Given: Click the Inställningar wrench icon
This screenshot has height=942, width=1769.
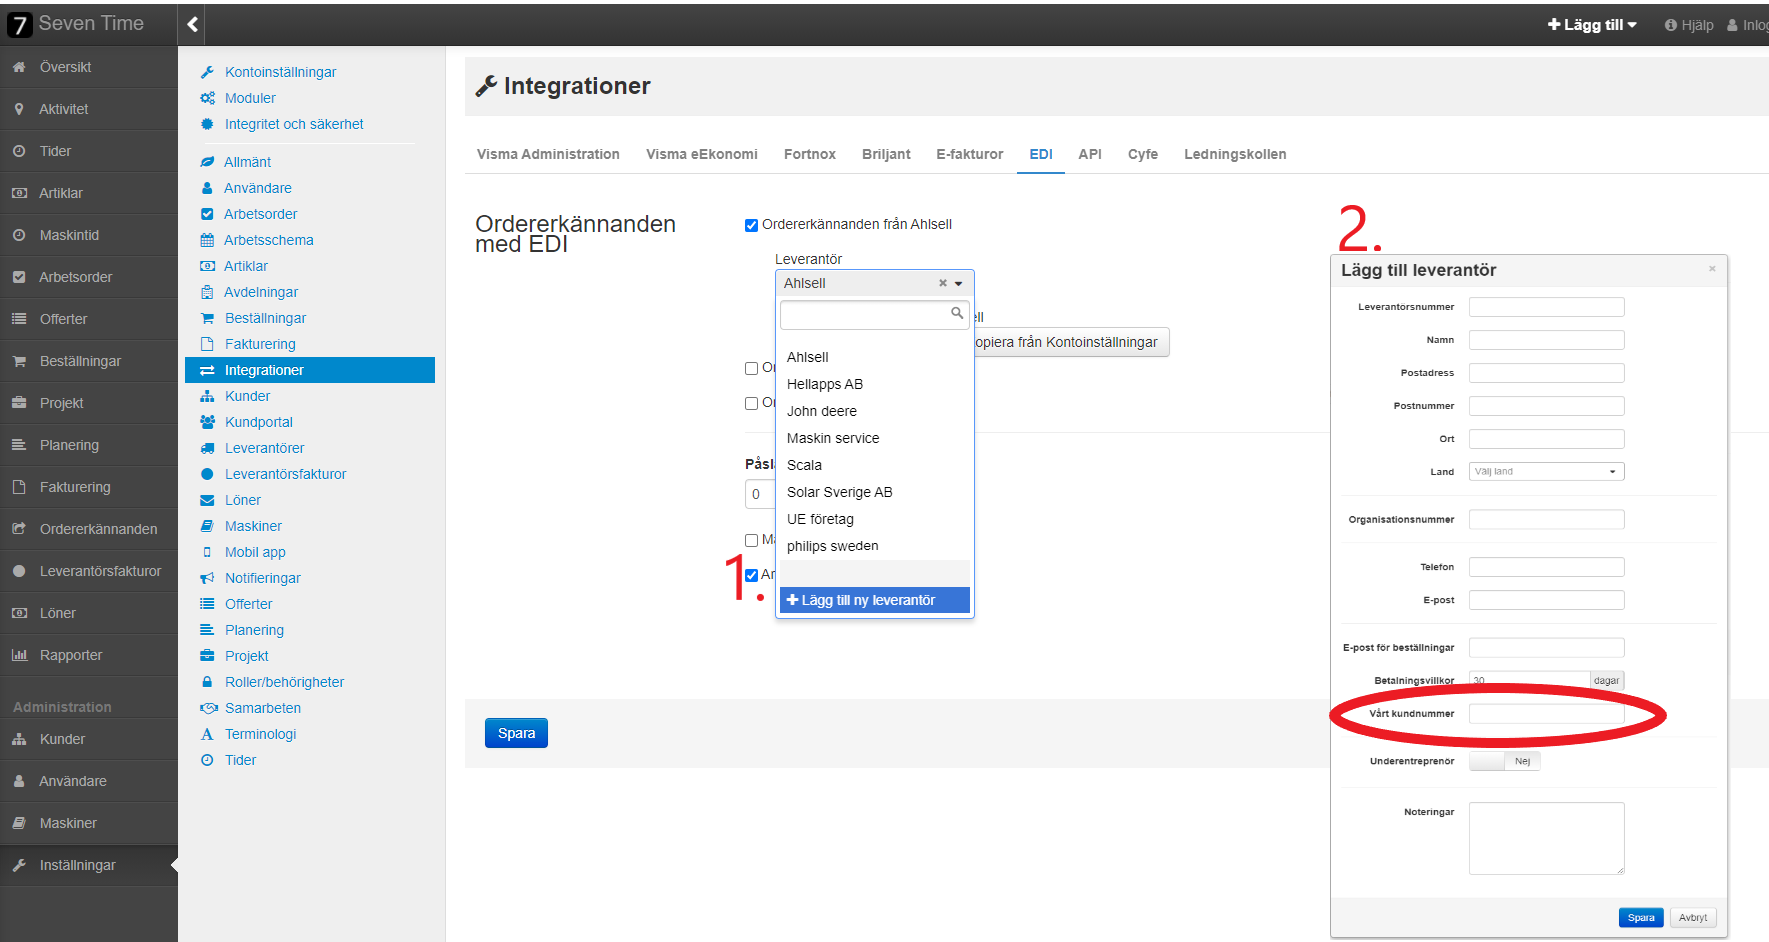Looking at the screenshot, I should click(19, 865).
